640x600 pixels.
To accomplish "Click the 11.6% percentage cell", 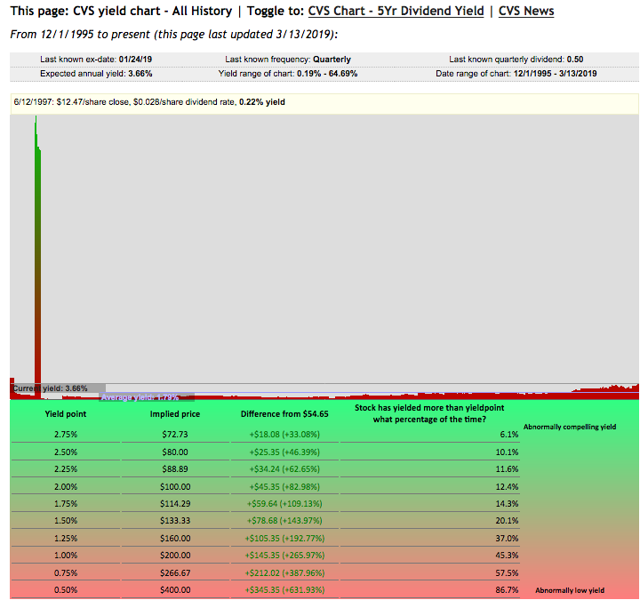I will click(x=507, y=469).
